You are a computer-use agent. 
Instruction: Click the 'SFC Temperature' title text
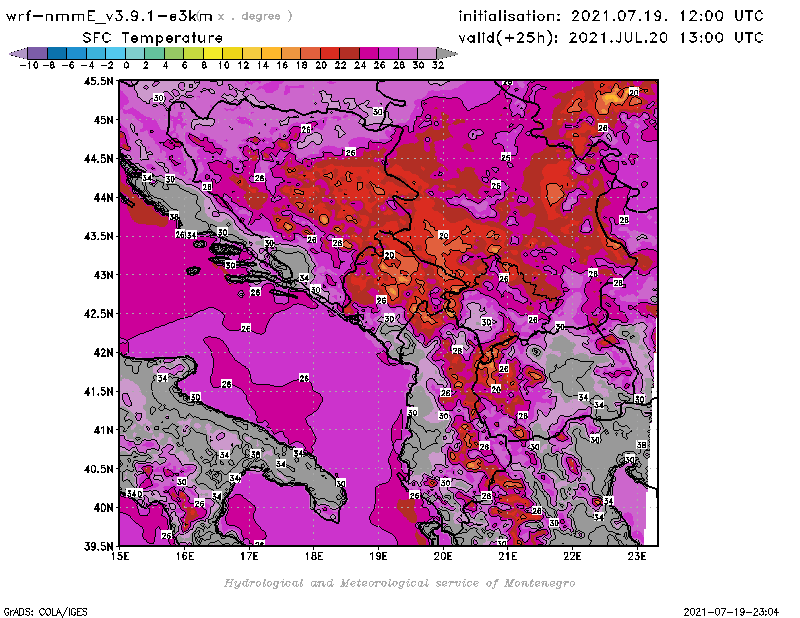[x=153, y=38]
